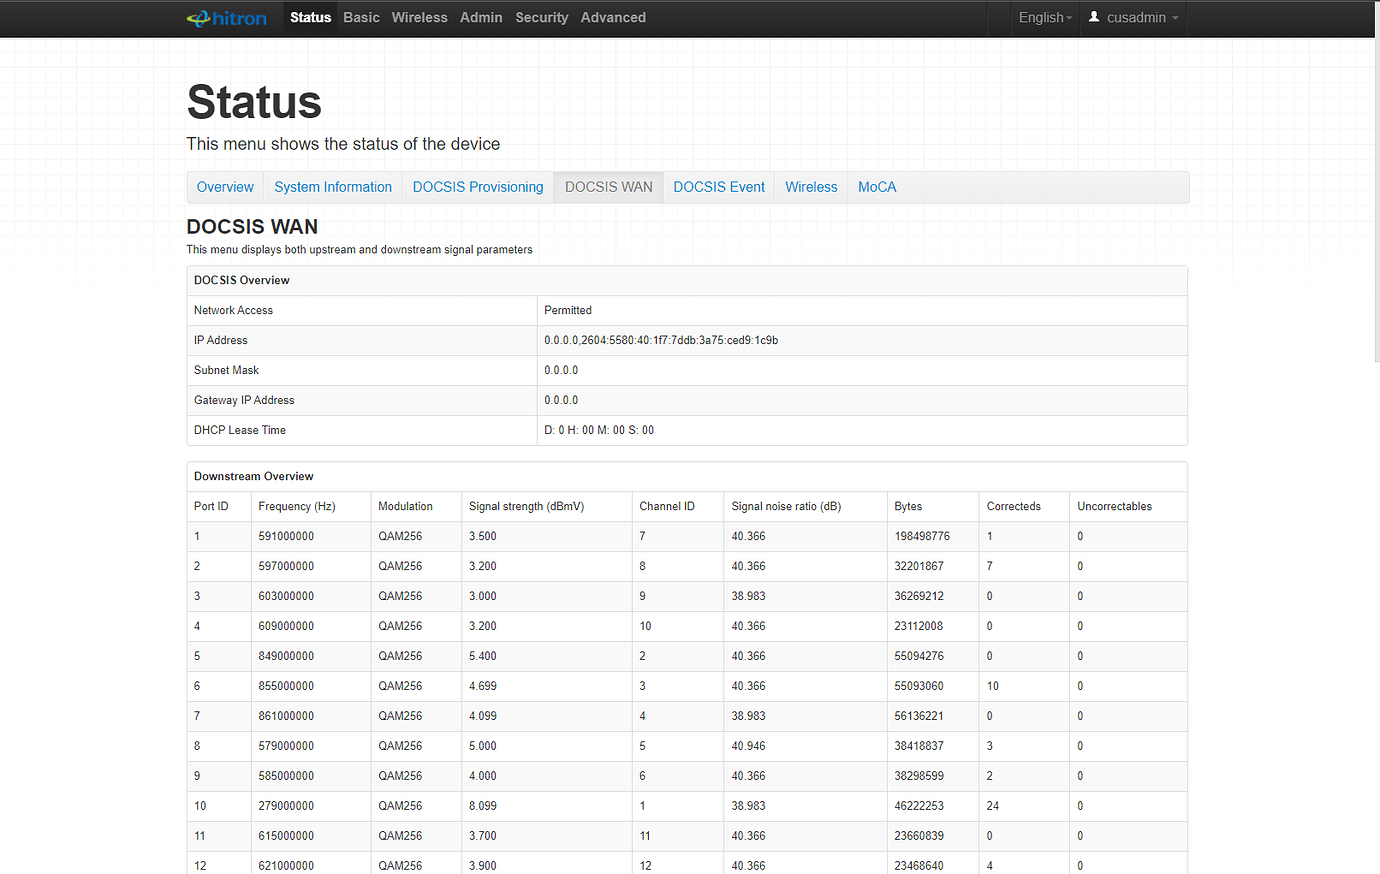Open the Security menu

click(541, 17)
